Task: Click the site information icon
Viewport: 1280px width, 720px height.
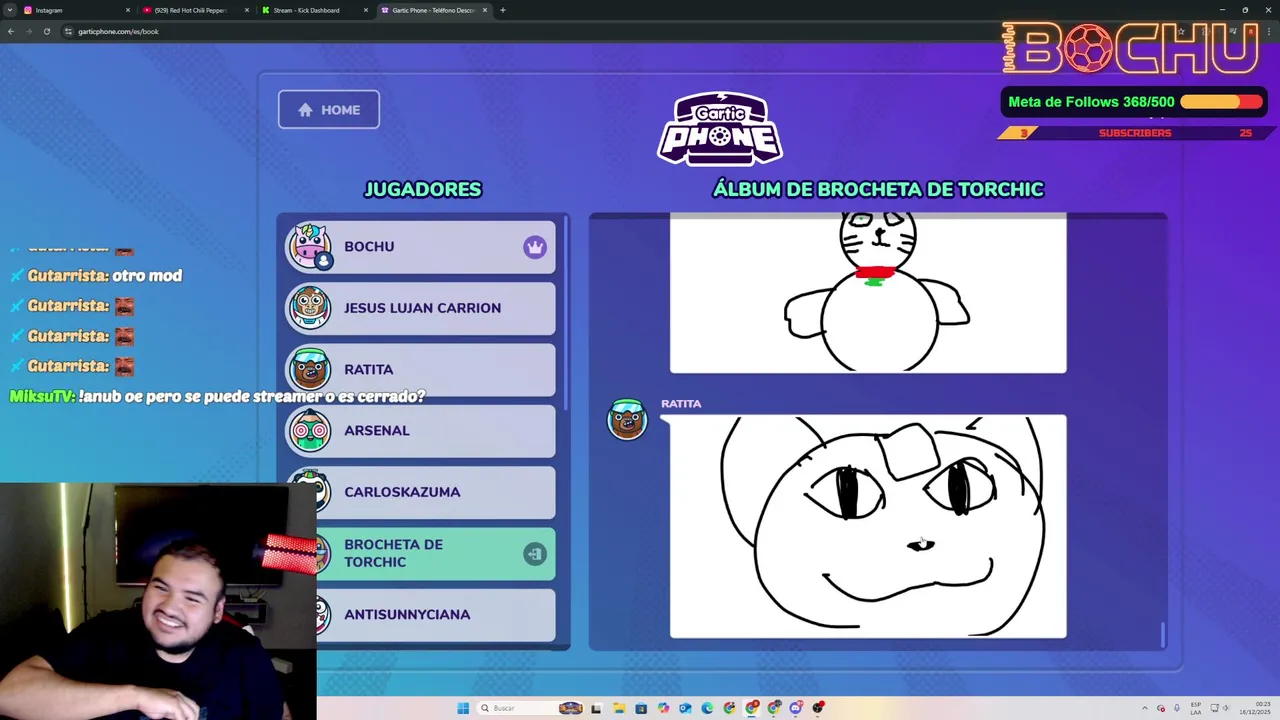Action: pyautogui.click(x=68, y=31)
